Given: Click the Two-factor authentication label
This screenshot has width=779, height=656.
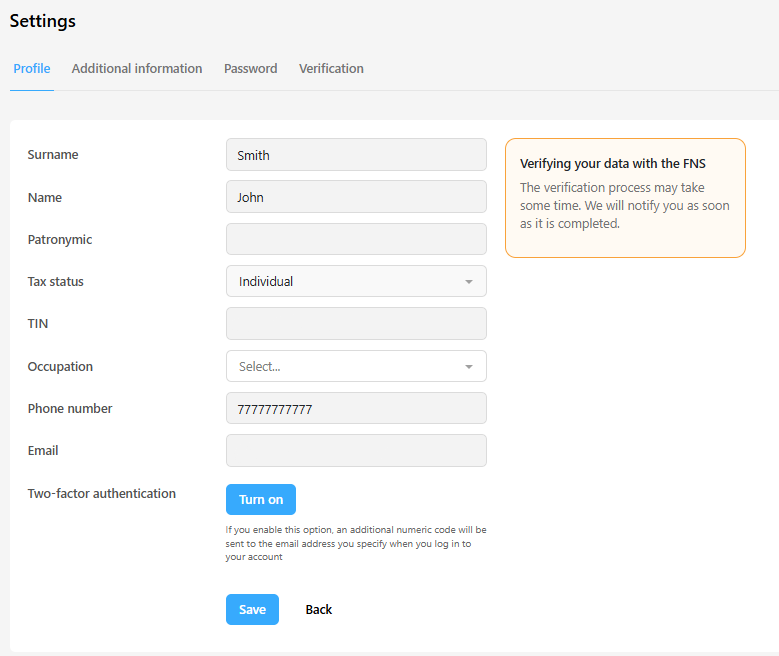Looking at the screenshot, I should click(x=102, y=493).
